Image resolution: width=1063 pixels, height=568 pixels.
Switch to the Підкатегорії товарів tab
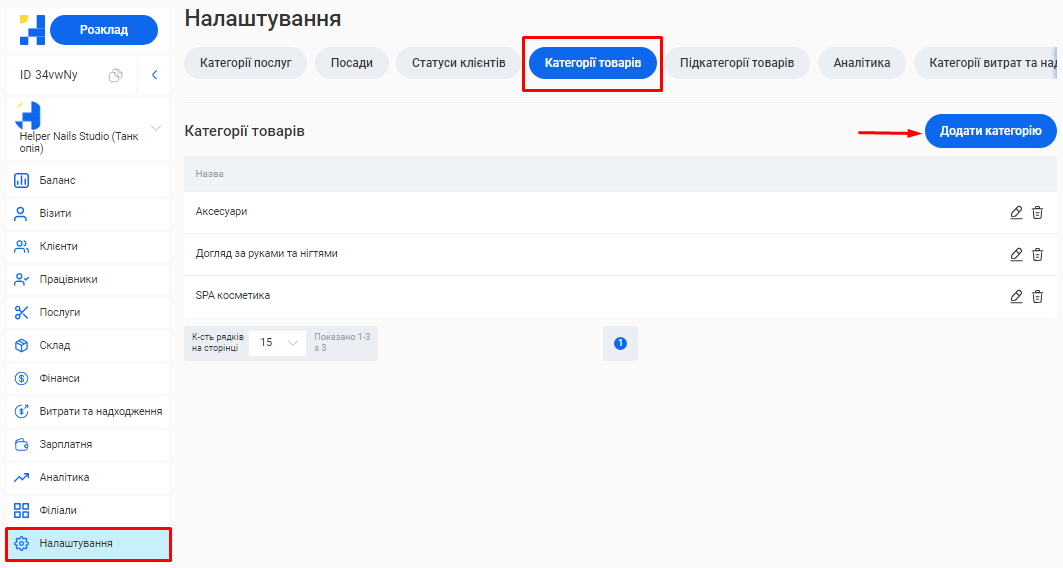point(737,63)
